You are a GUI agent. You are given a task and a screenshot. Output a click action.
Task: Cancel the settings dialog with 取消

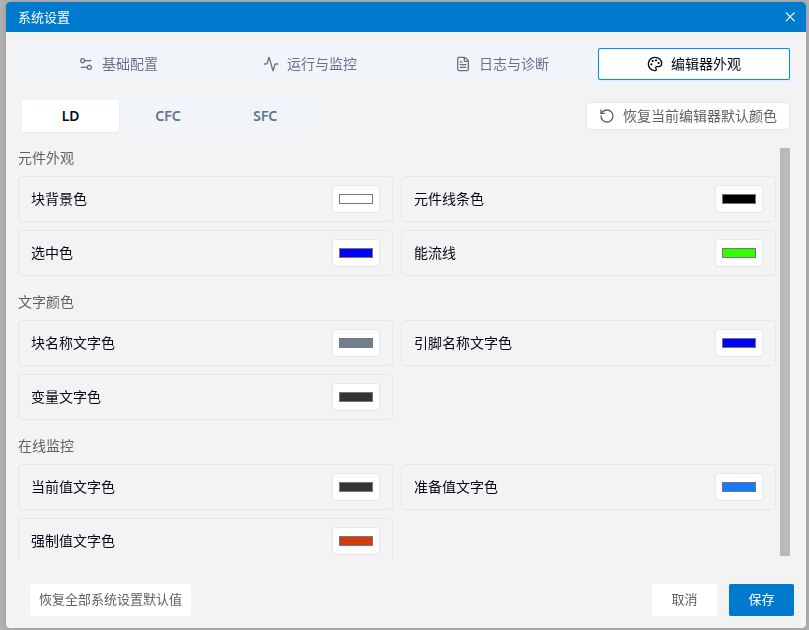pyautogui.click(x=684, y=600)
